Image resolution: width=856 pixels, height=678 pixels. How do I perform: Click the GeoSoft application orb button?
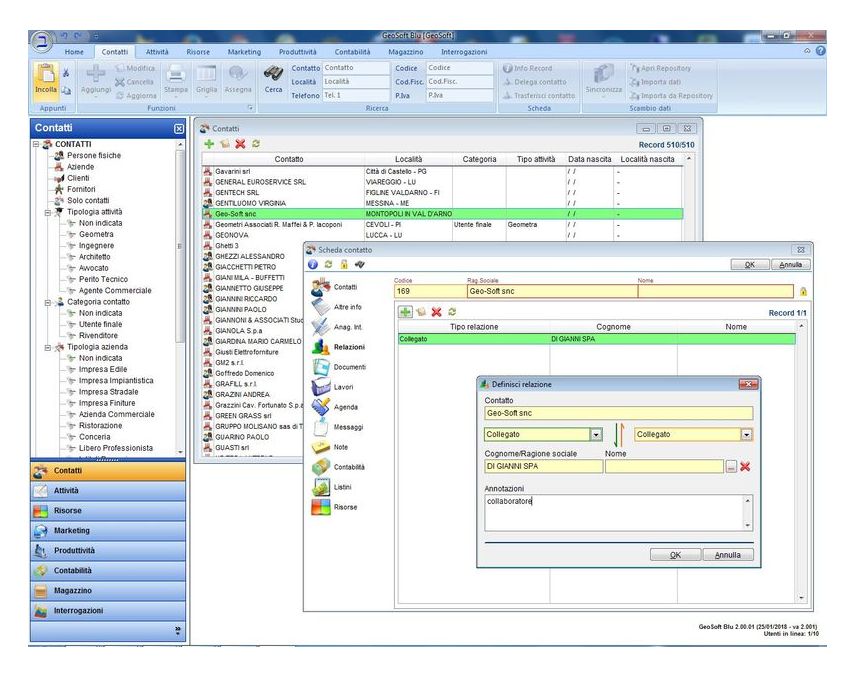click(x=41, y=41)
